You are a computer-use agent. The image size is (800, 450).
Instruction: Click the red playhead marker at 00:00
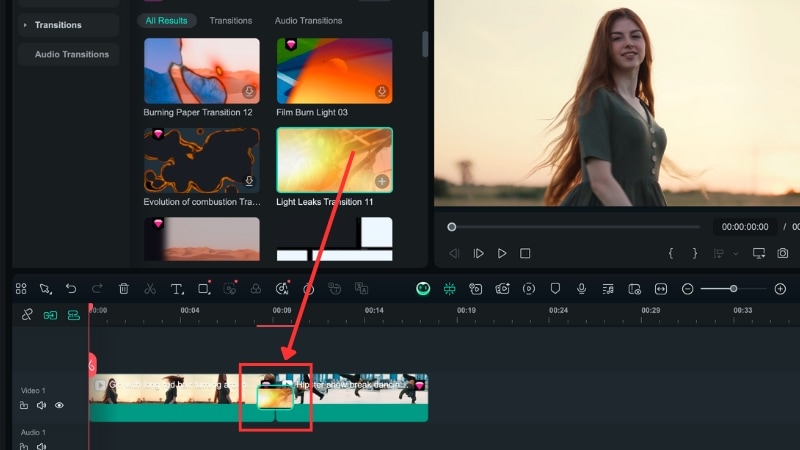coord(91,309)
